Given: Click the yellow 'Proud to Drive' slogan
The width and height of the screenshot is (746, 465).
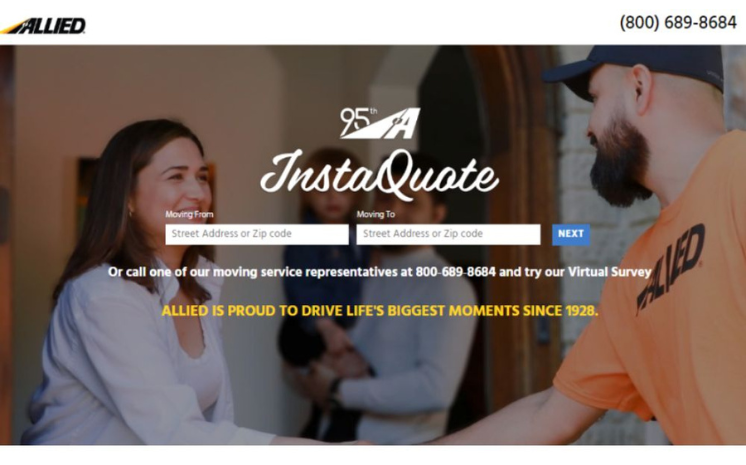Looking at the screenshot, I should coord(380,311).
